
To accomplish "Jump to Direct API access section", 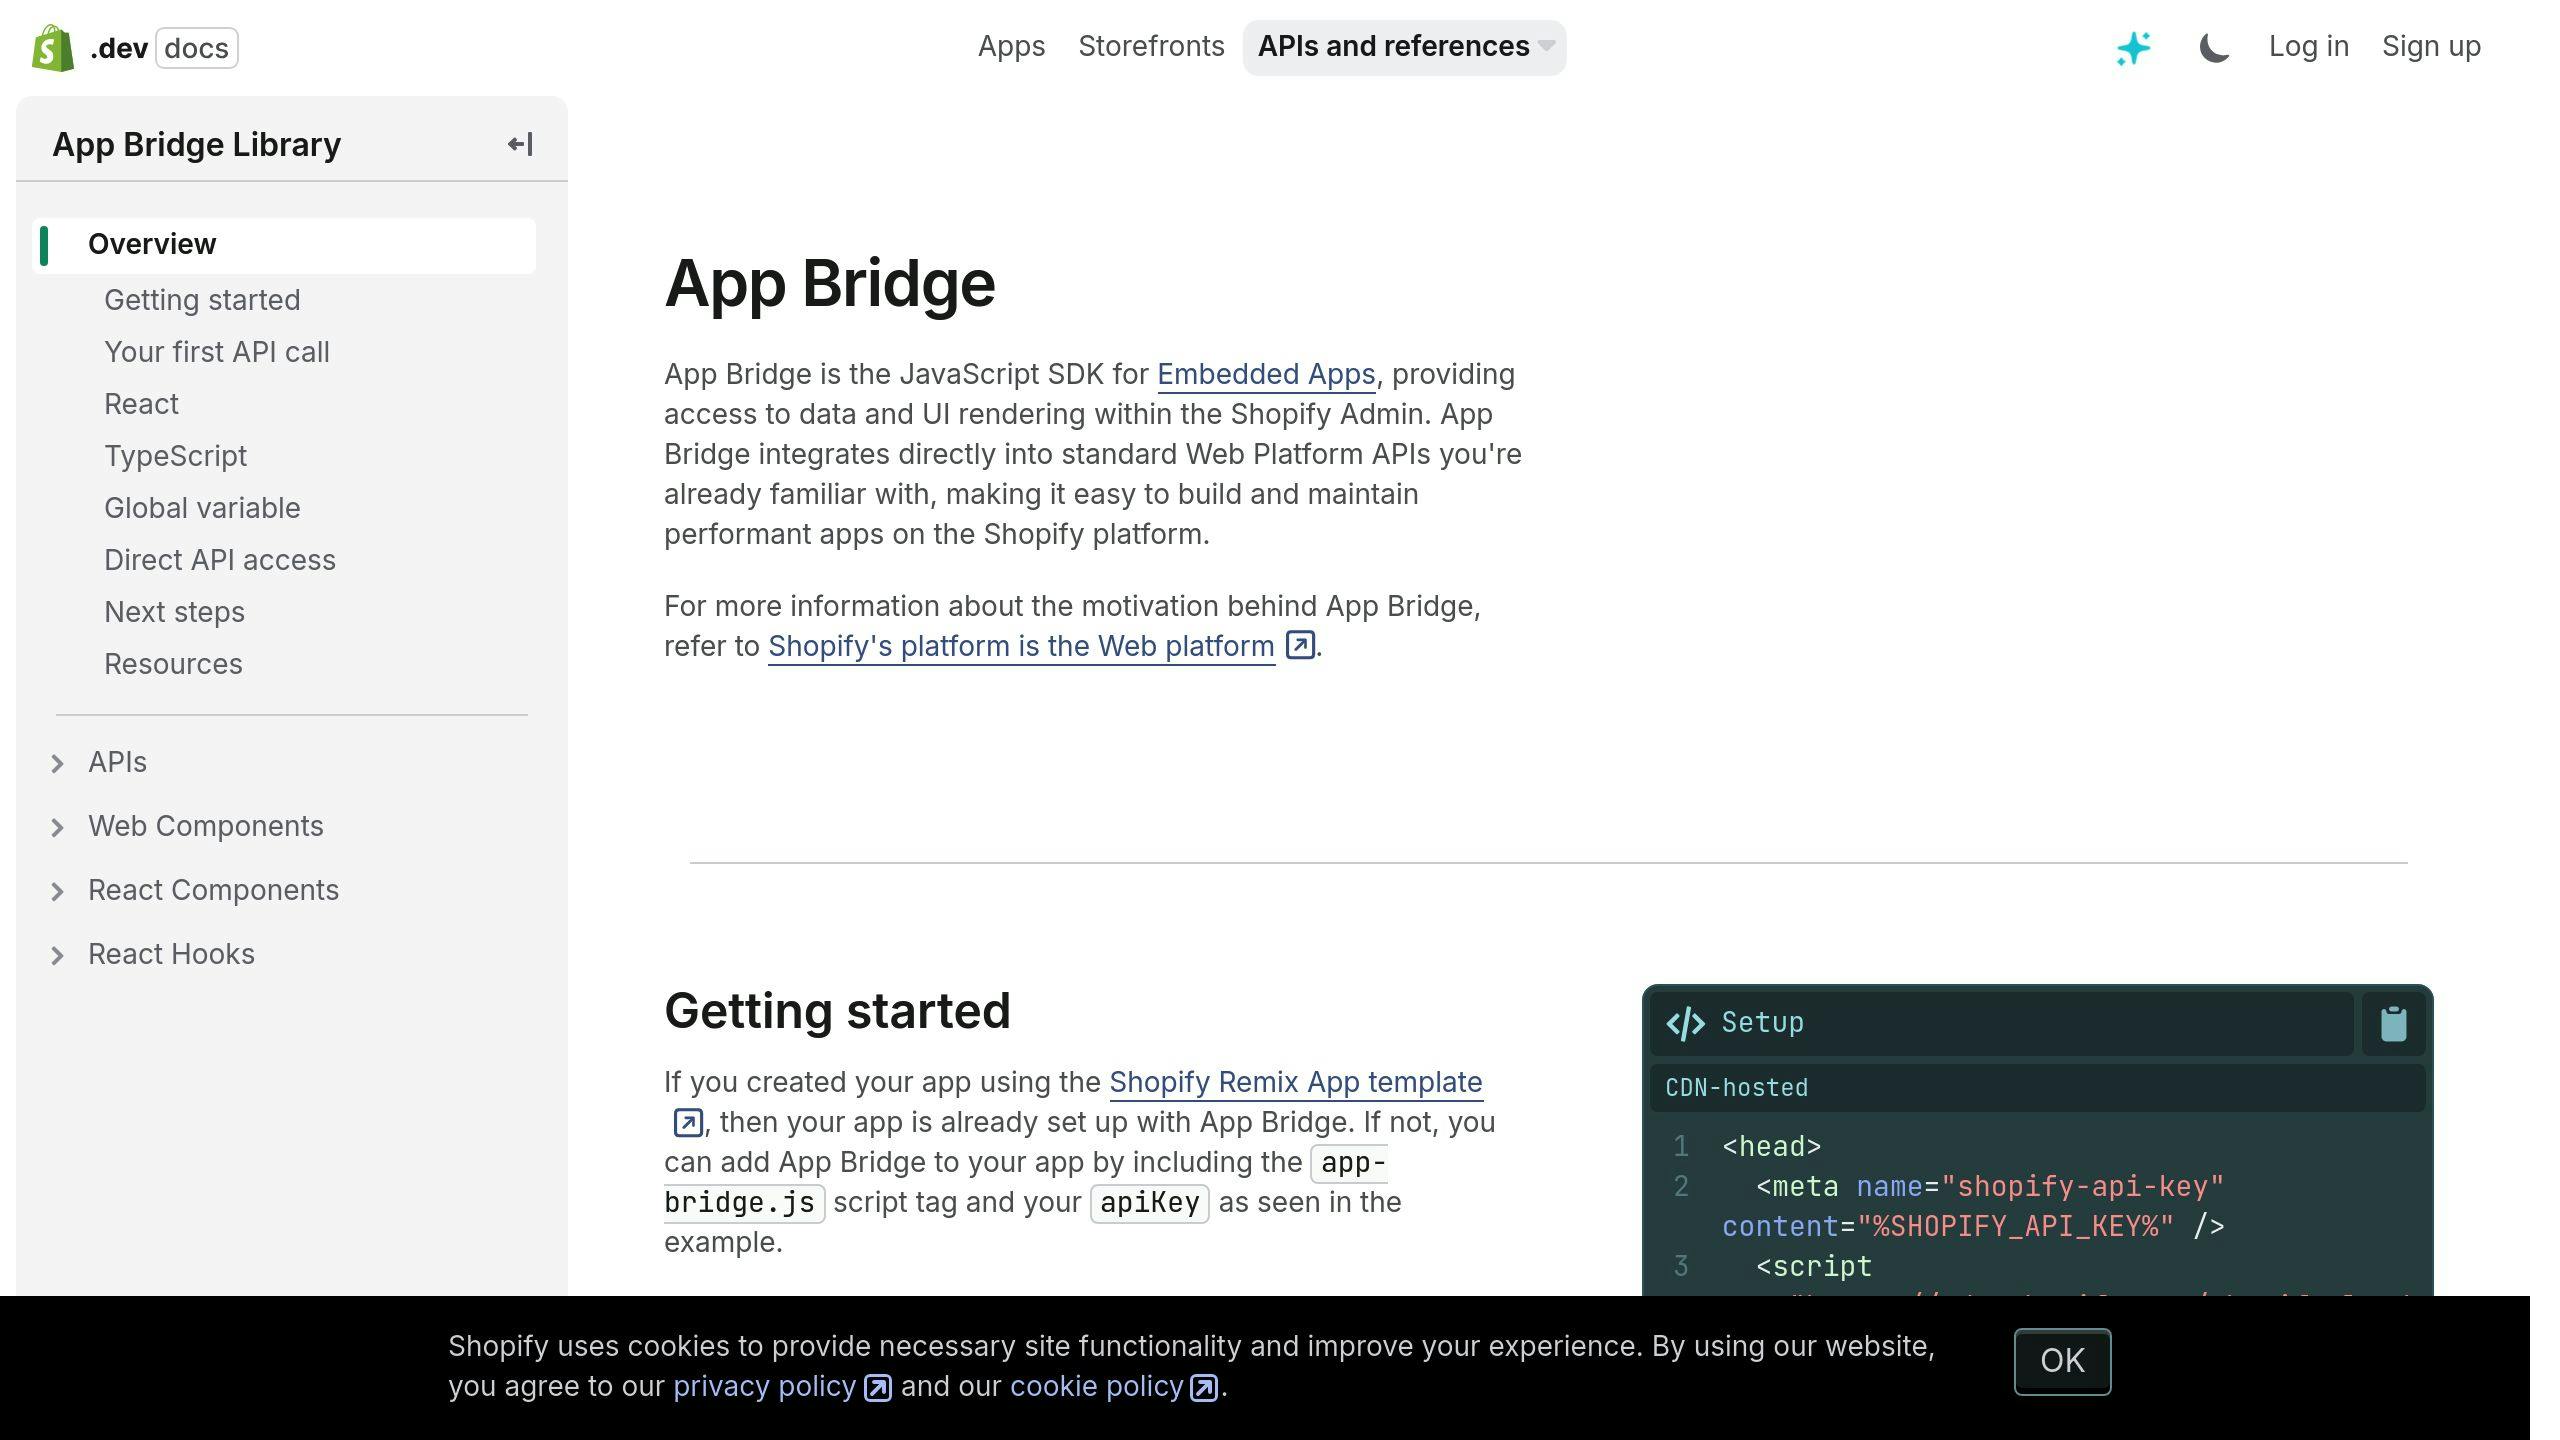I will click(220, 560).
